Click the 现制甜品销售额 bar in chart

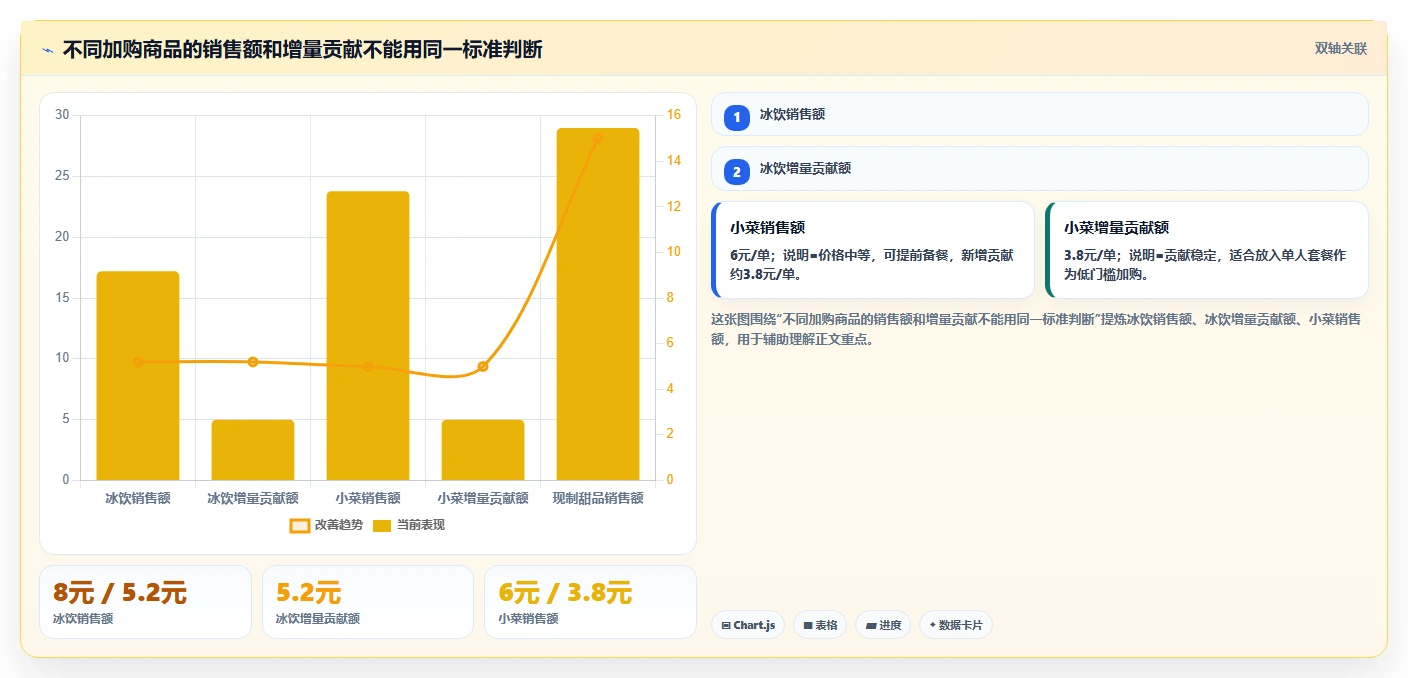click(598, 304)
